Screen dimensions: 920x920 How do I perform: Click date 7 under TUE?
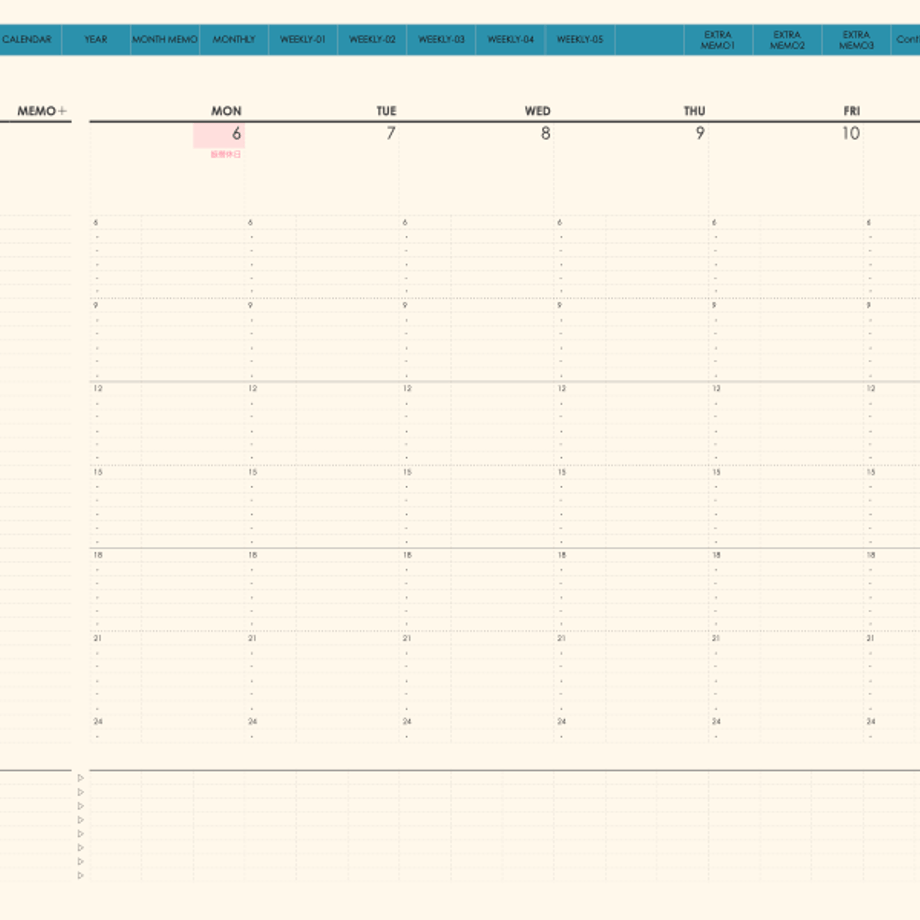(x=391, y=134)
